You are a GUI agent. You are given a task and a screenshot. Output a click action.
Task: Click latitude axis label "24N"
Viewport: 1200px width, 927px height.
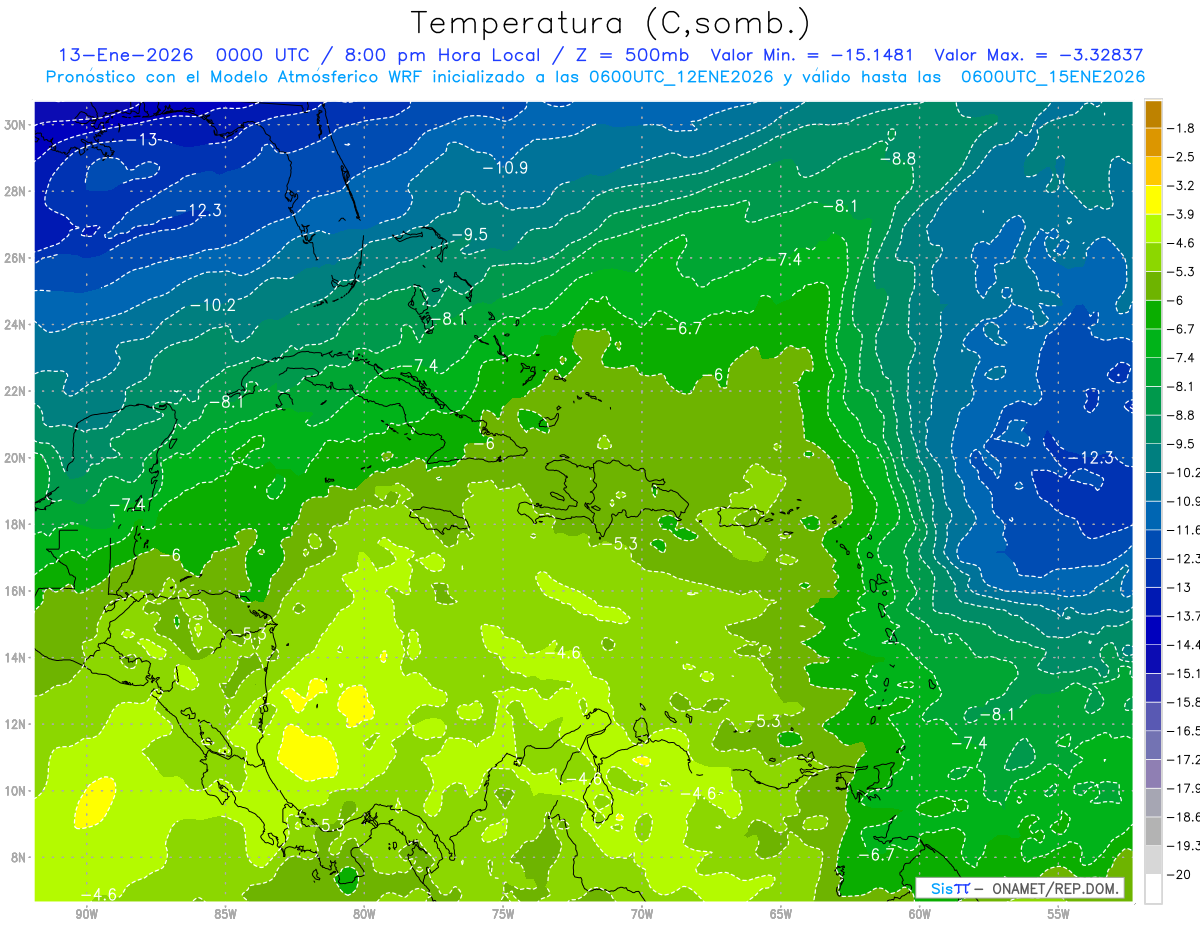pos(17,324)
